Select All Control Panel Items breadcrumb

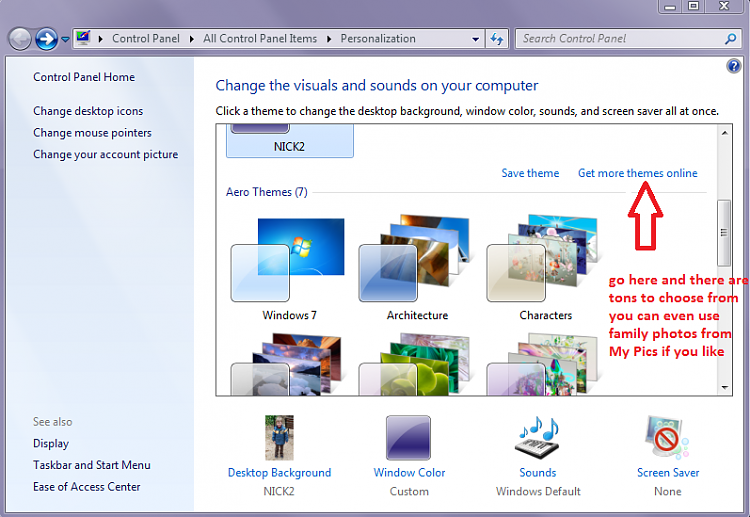[x=260, y=39]
